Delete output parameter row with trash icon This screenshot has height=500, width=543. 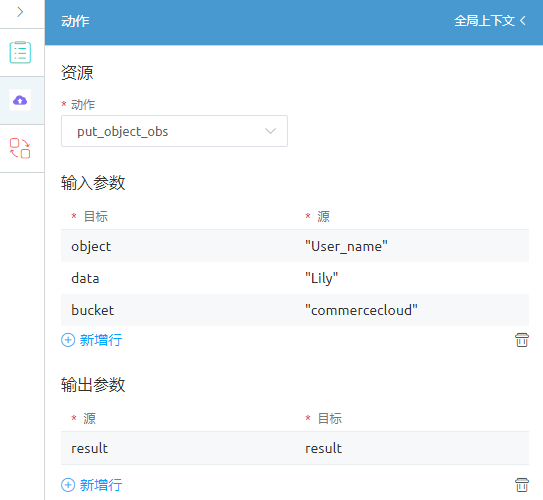522,485
